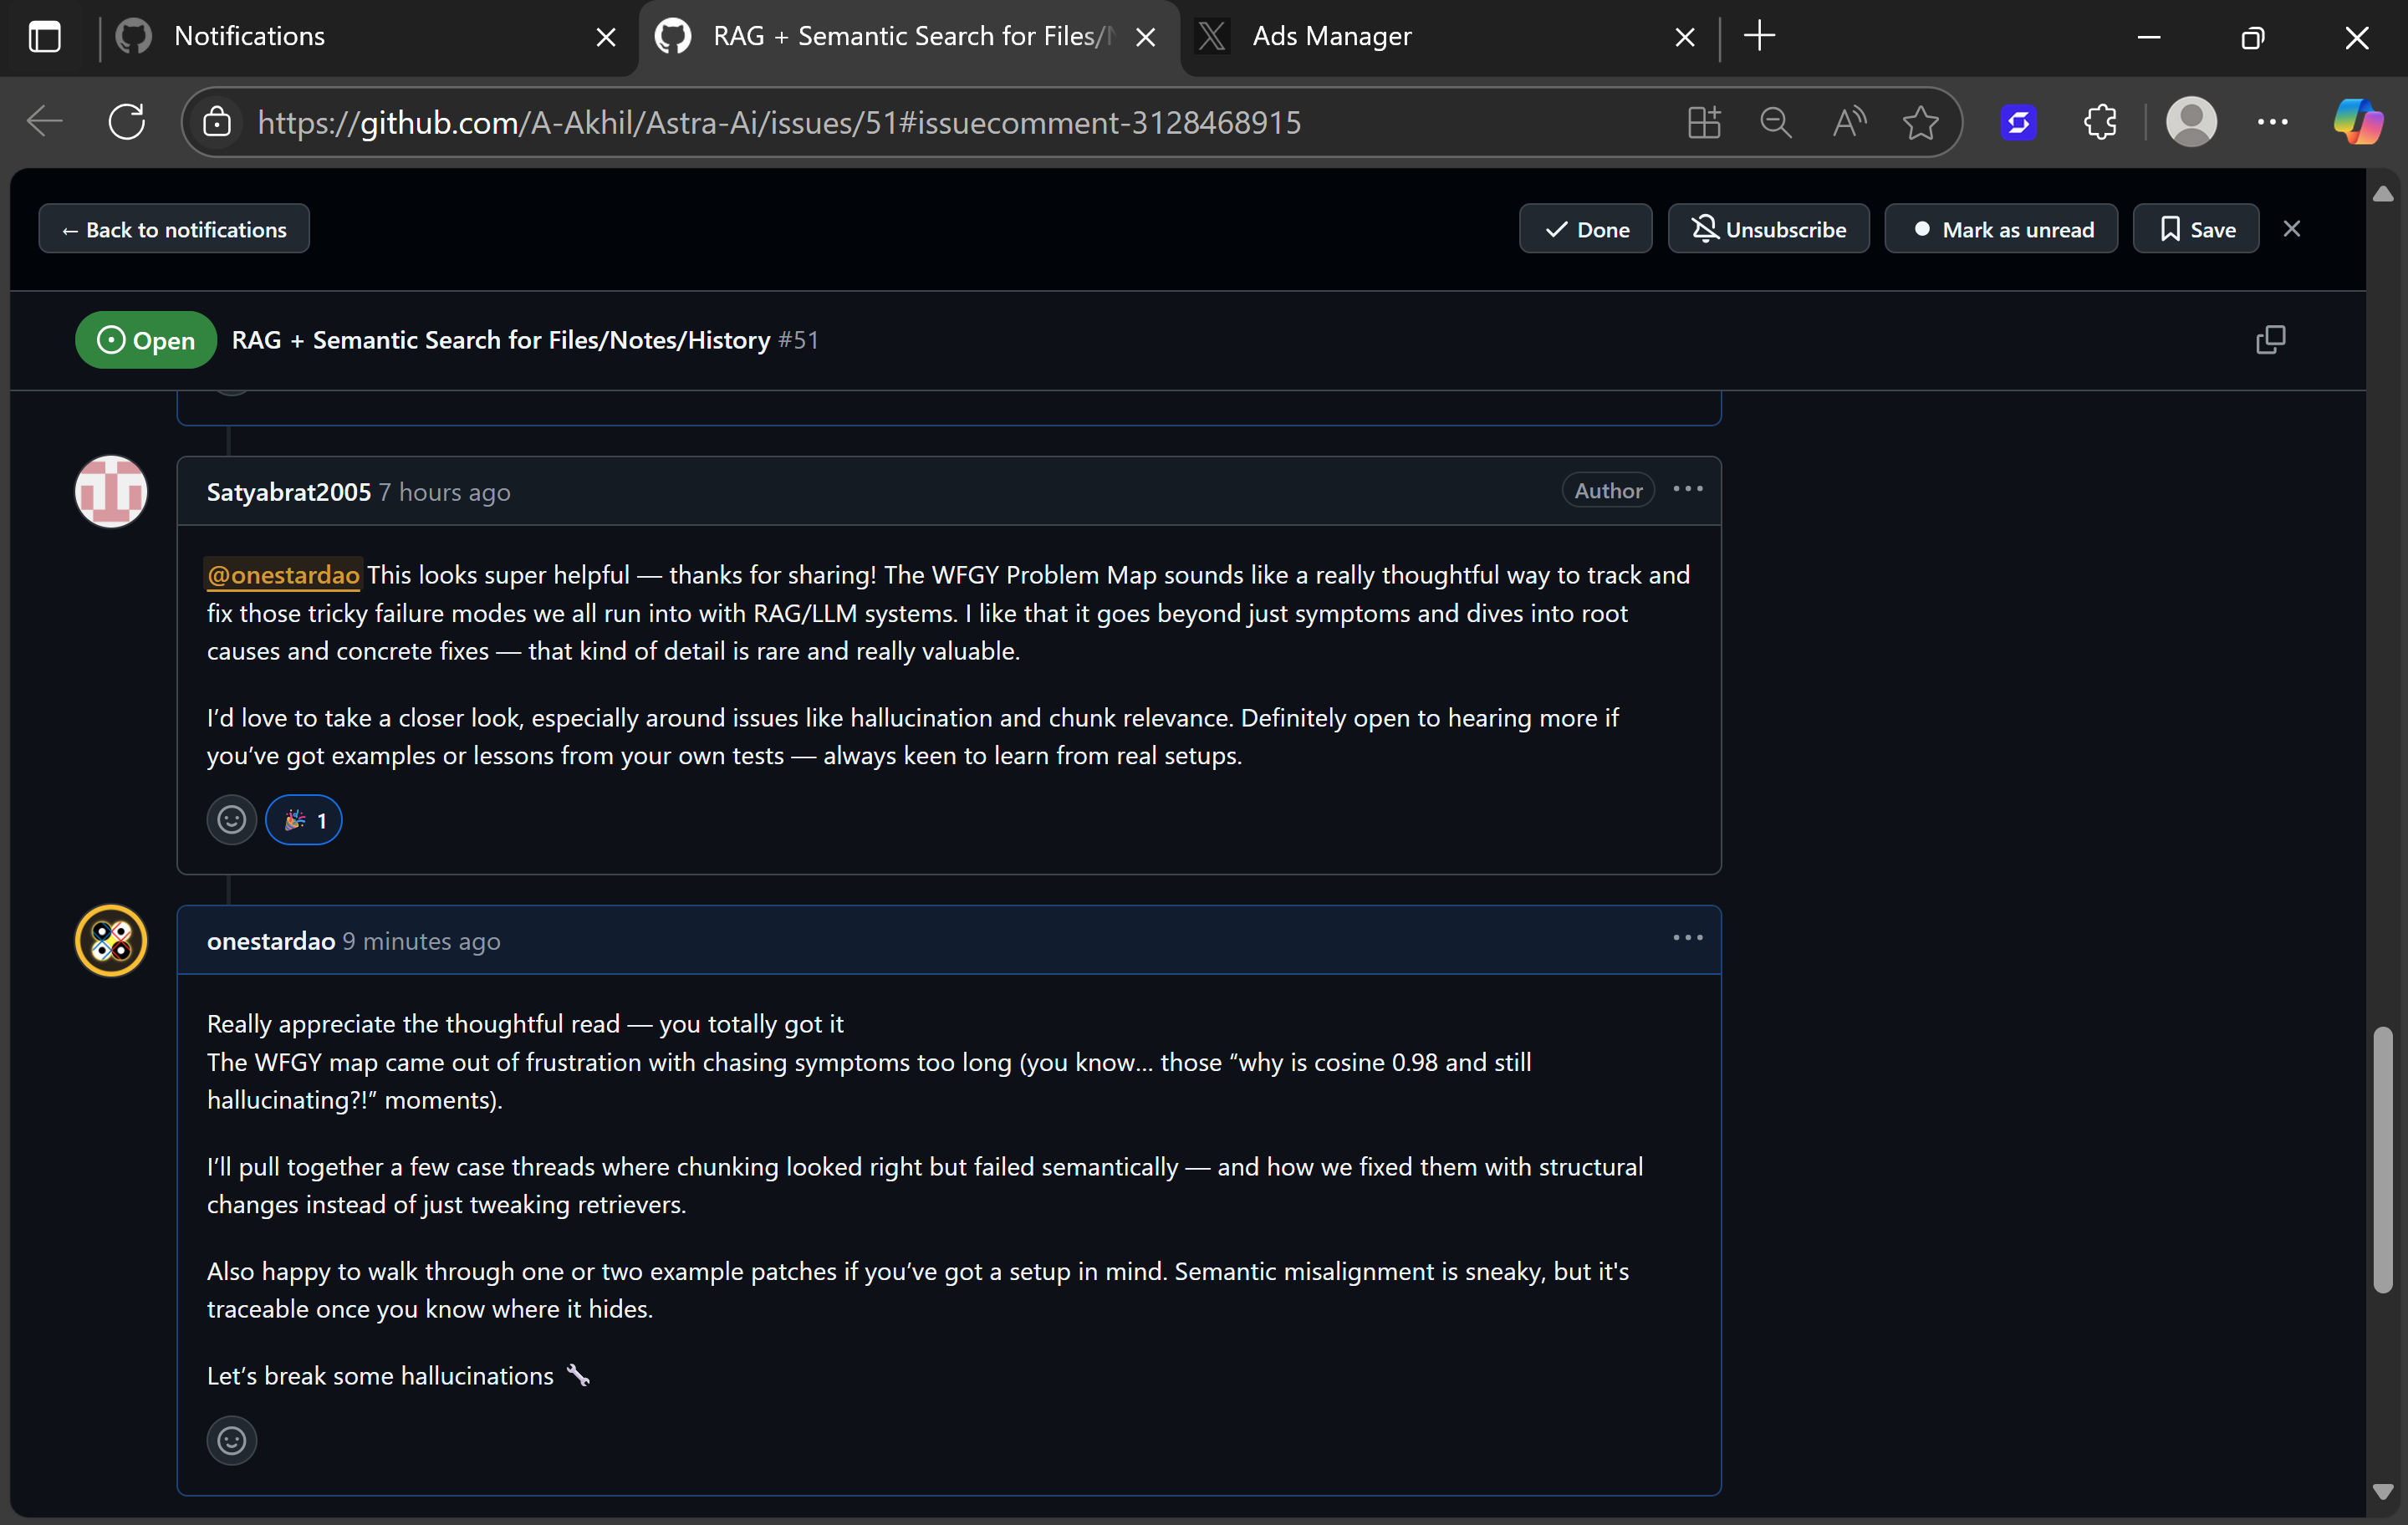Click the zoom out magnifier icon
2408x1525 pixels.
coord(1776,122)
